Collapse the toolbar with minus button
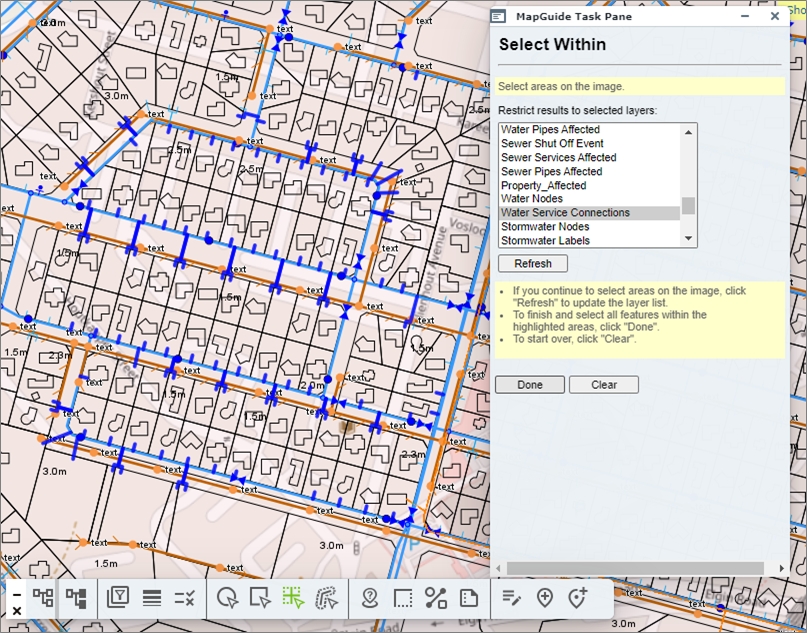This screenshot has height=633, width=807. tap(16, 593)
